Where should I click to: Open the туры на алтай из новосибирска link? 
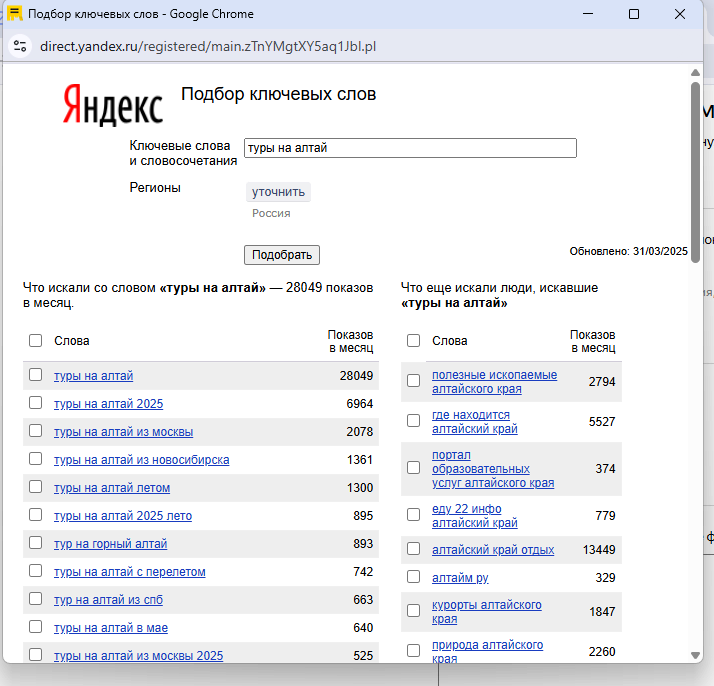tap(142, 460)
